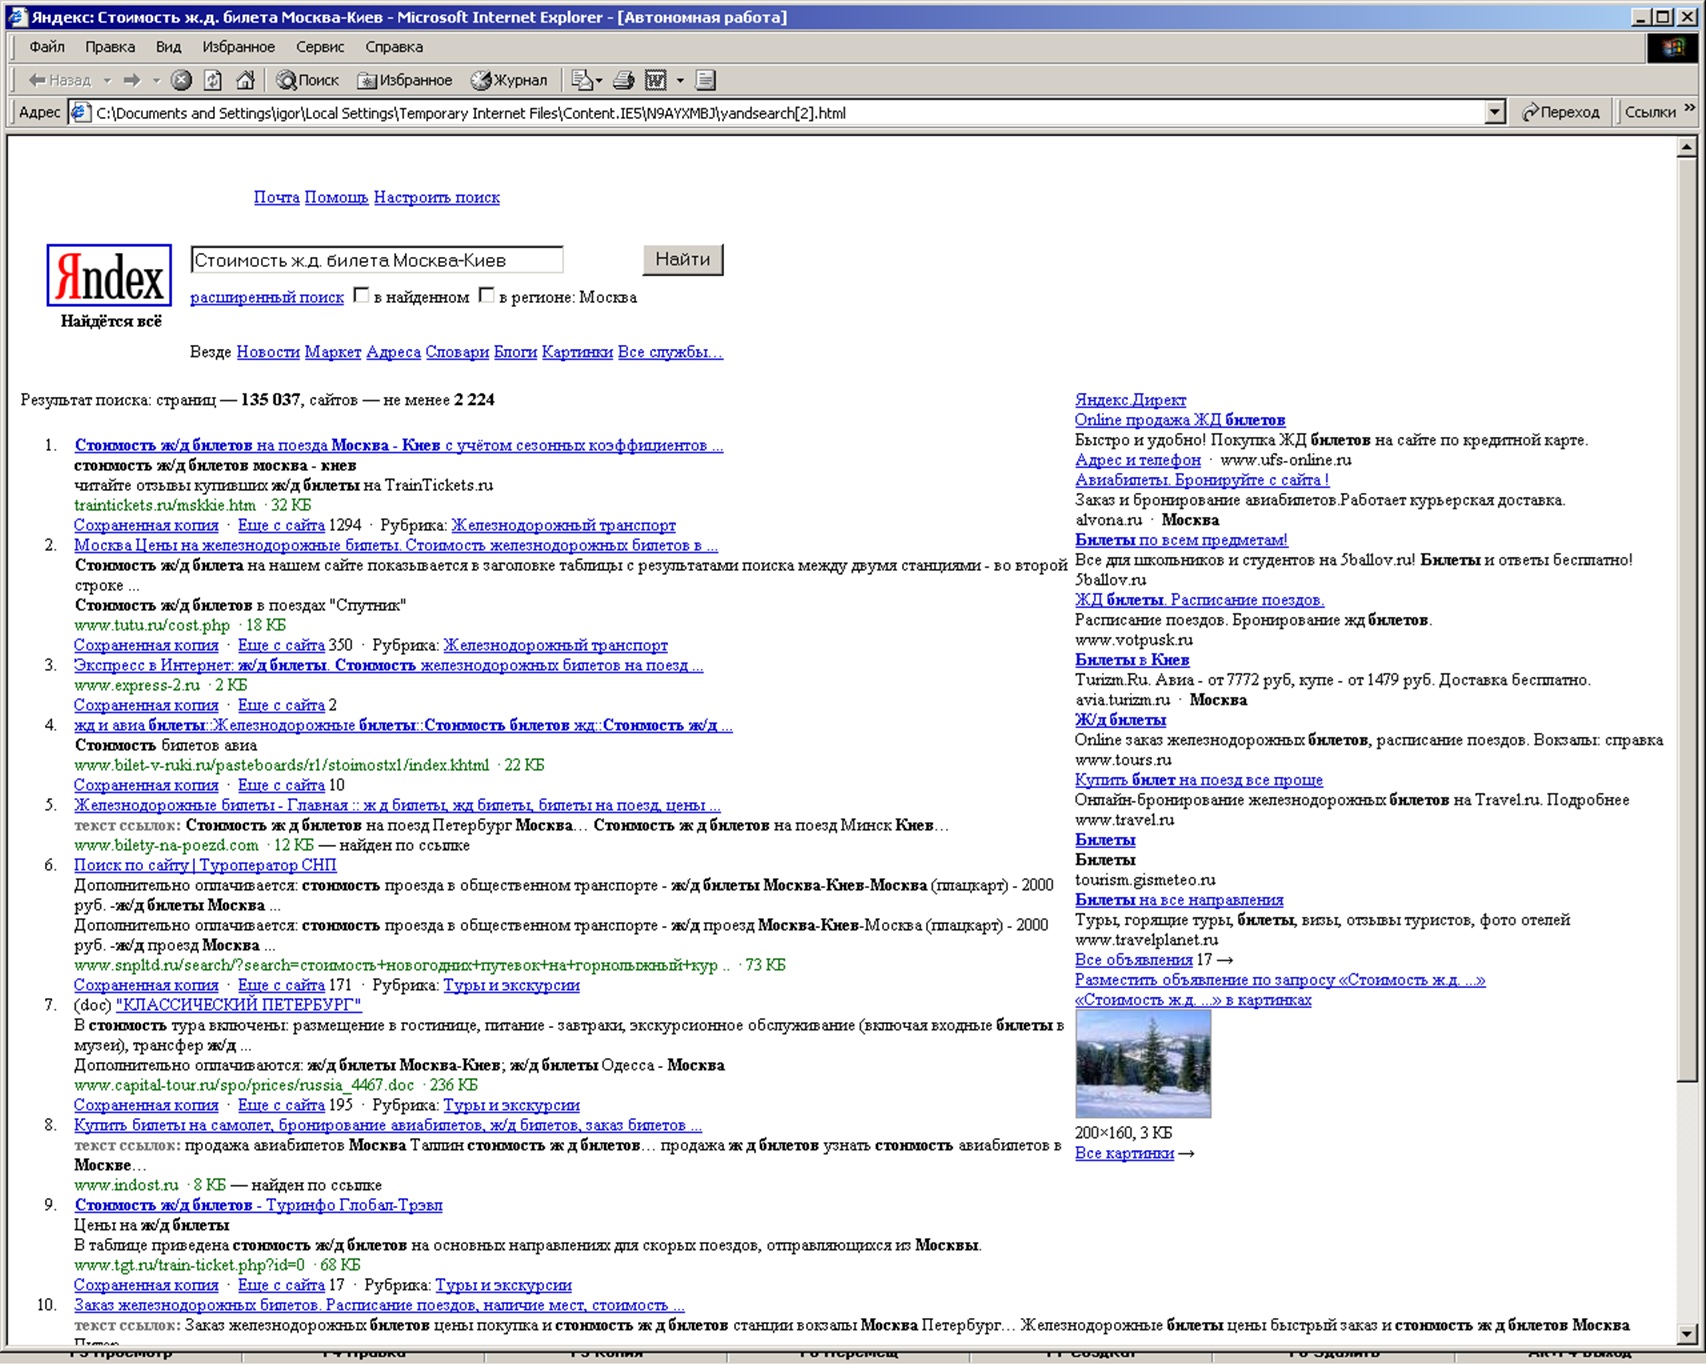Click the Переход go button
The image size is (1706, 1365).
tap(1561, 112)
